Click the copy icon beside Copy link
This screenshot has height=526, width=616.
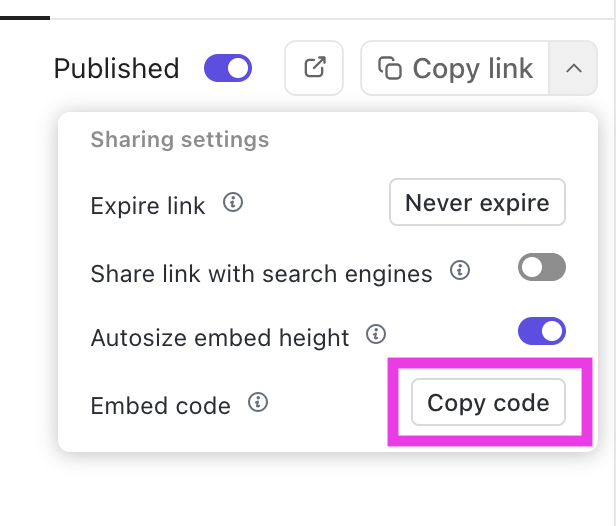[389, 68]
